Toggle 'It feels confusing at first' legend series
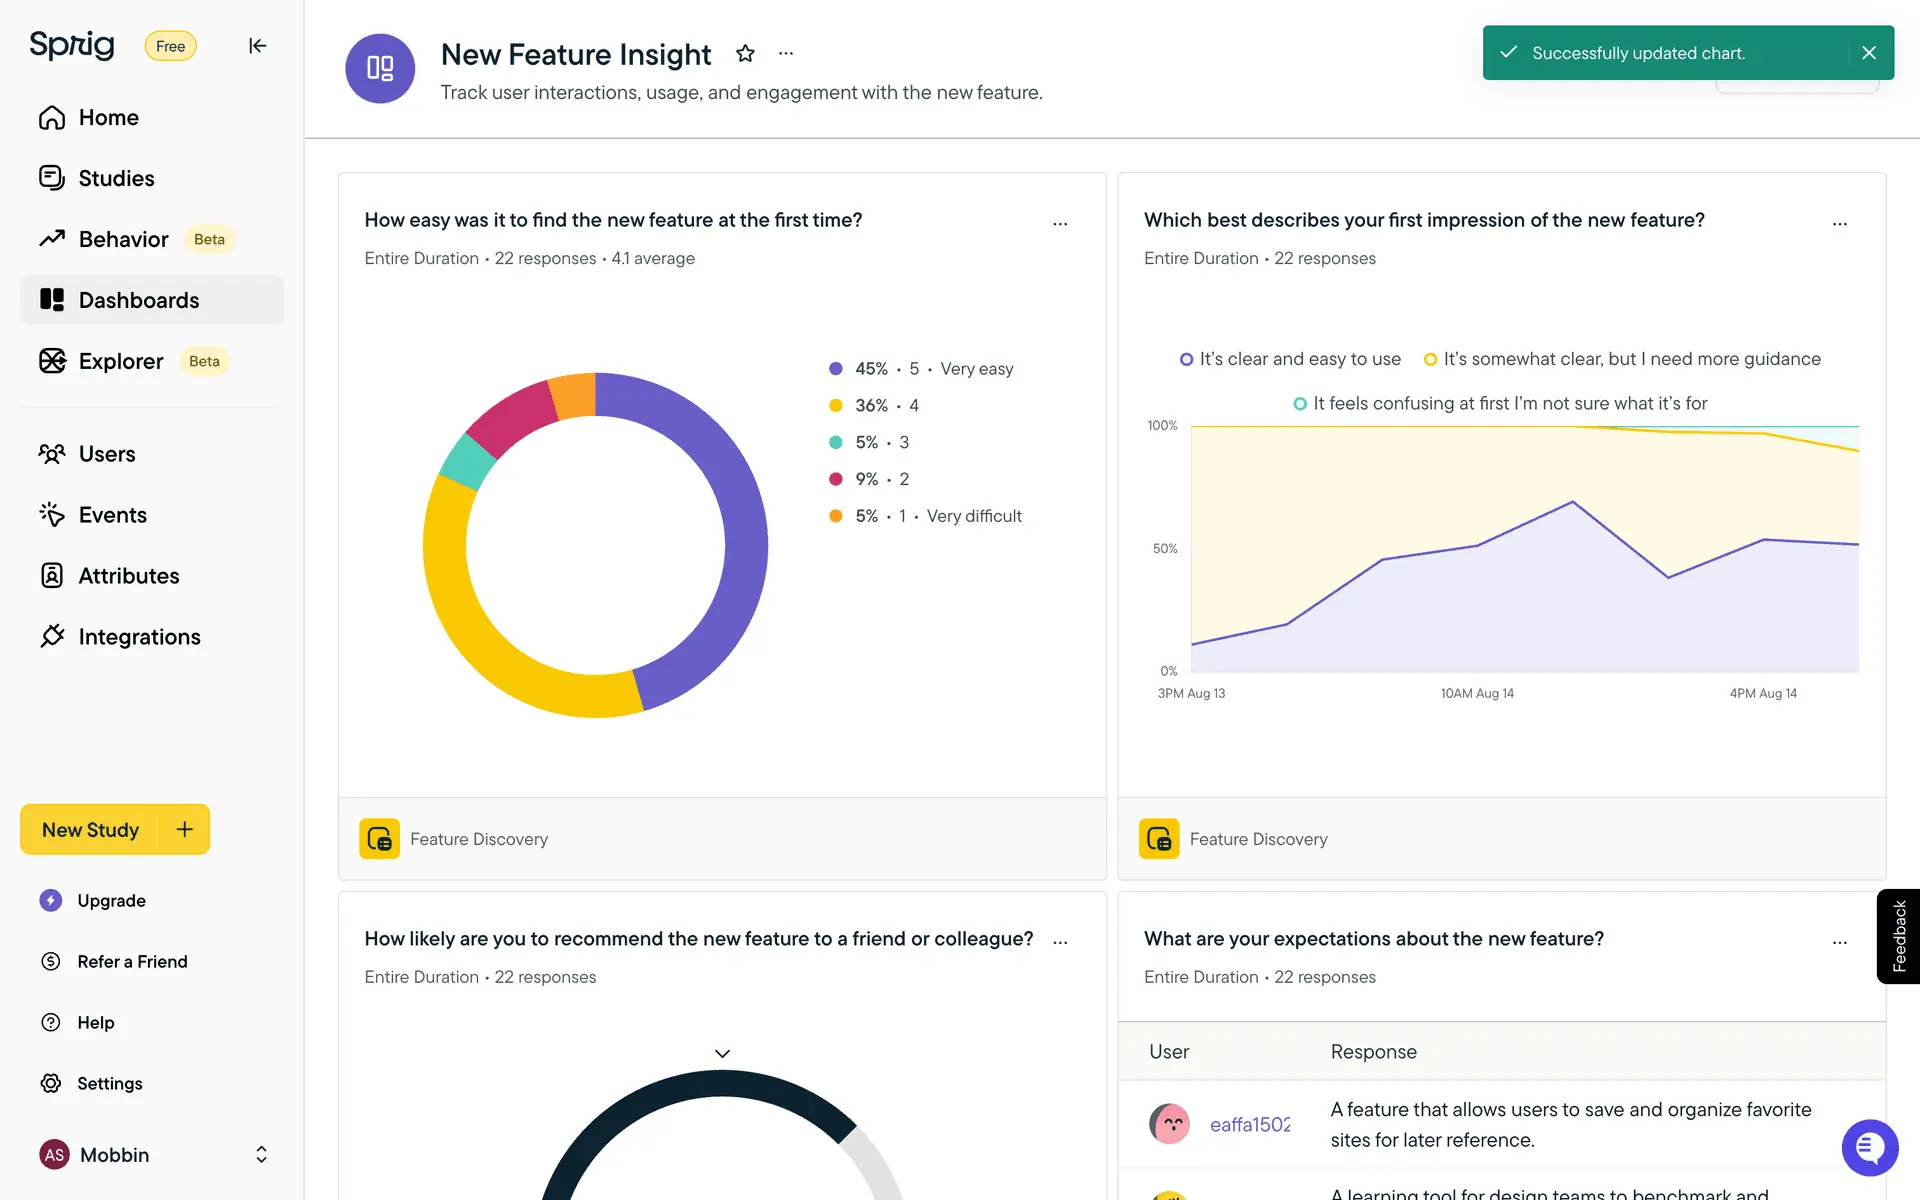The height and width of the screenshot is (1200, 1920). pos(1500,403)
